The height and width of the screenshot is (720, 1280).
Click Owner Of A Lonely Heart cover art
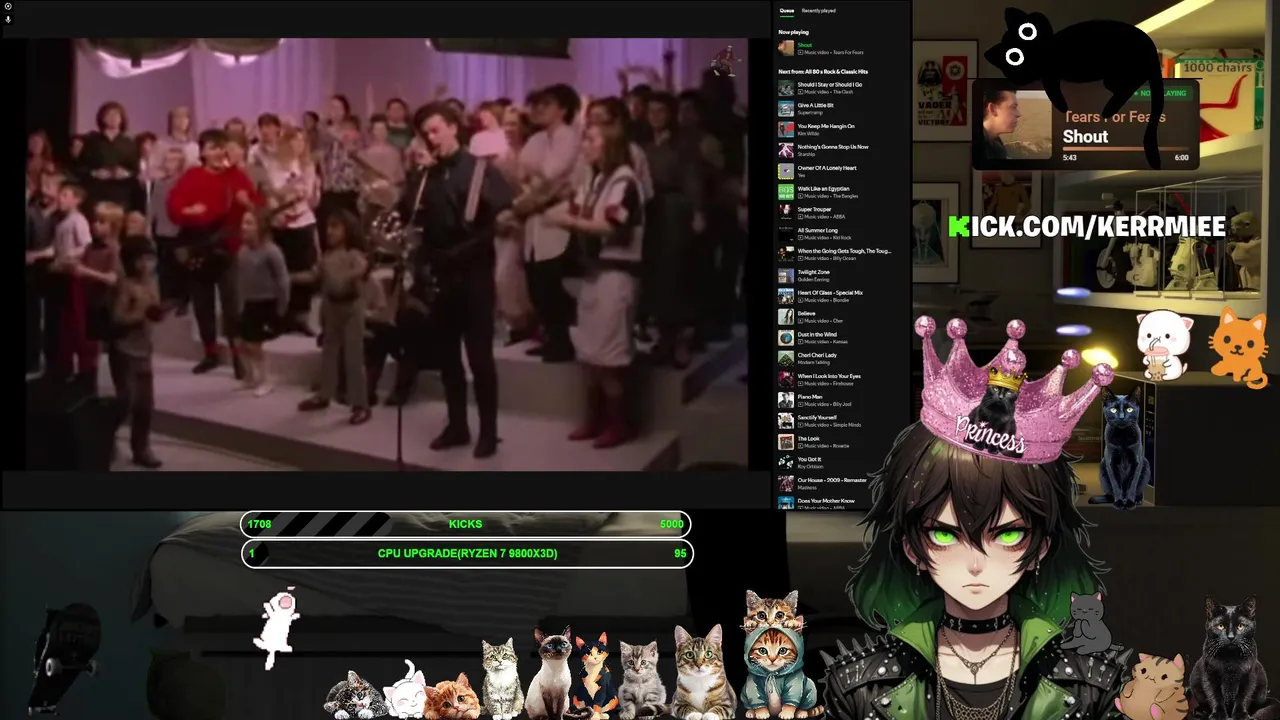click(x=786, y=171)
